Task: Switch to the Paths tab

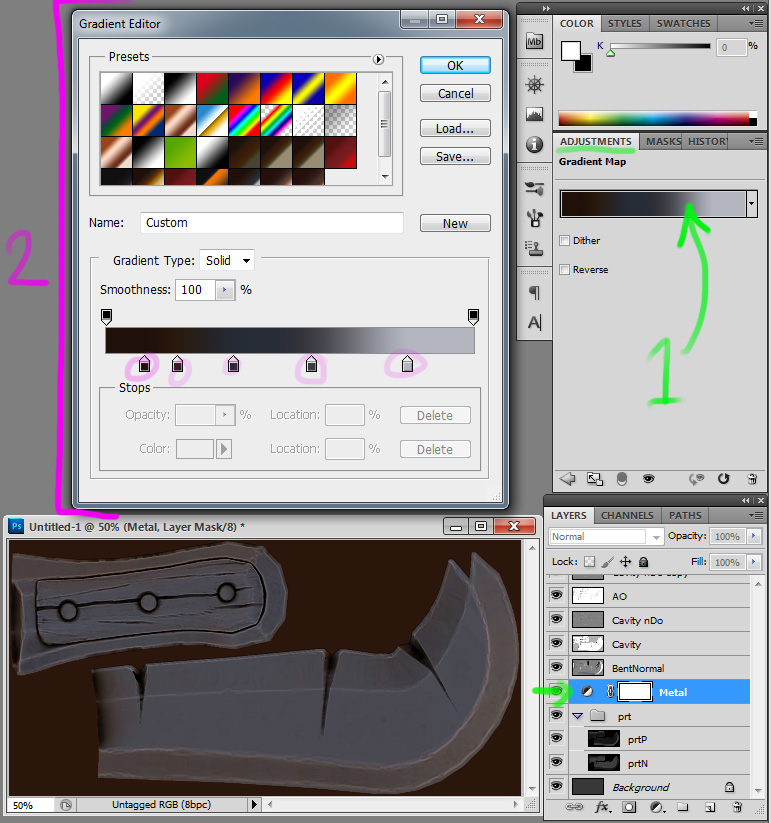Action: coord(685,515)
